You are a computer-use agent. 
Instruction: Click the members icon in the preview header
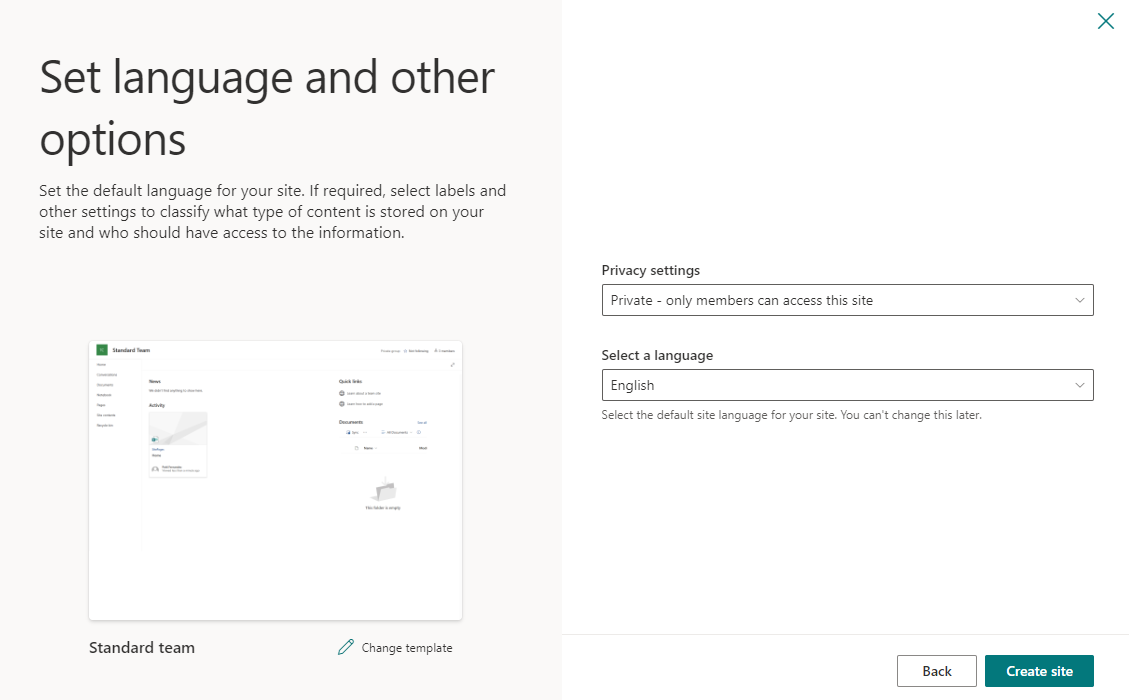tap(436, 352)
